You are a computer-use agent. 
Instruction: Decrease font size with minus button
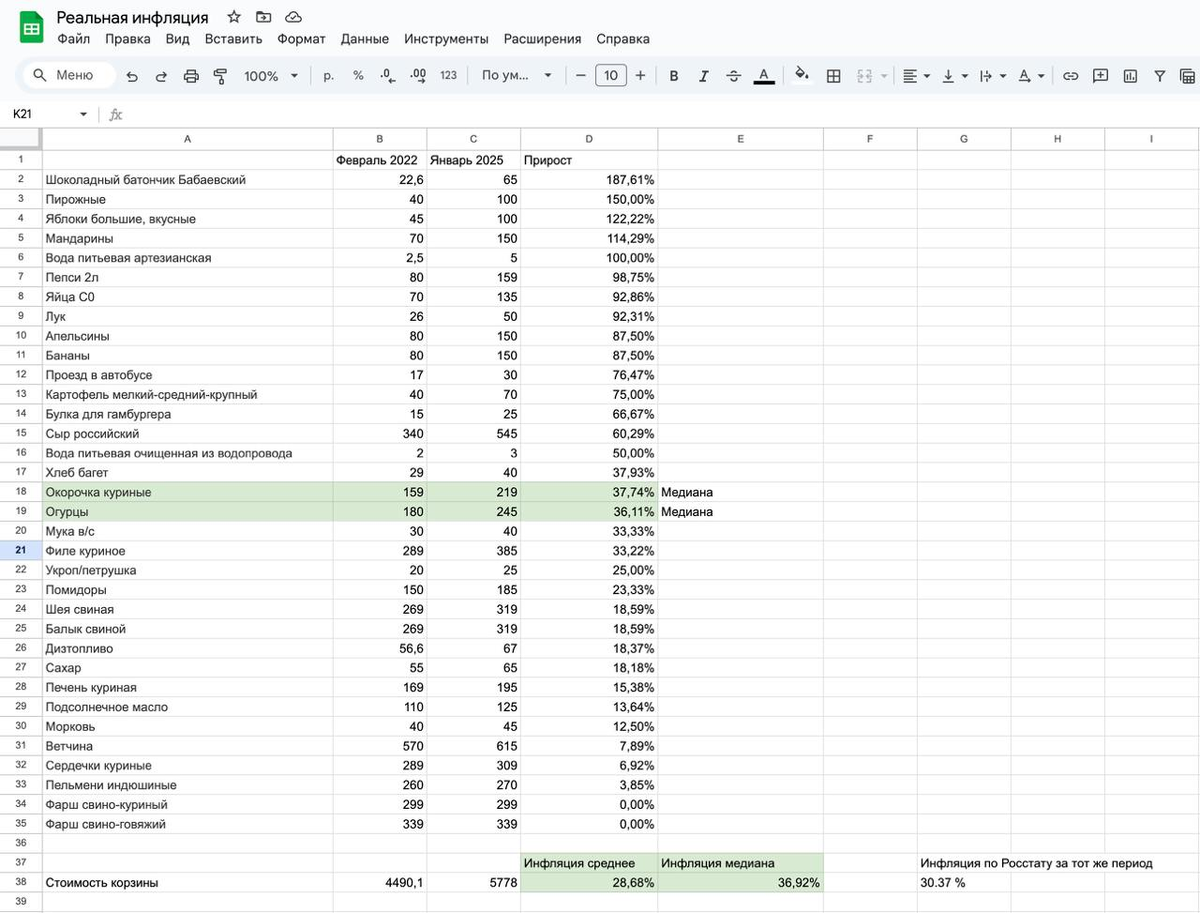(x=580, y=75)
